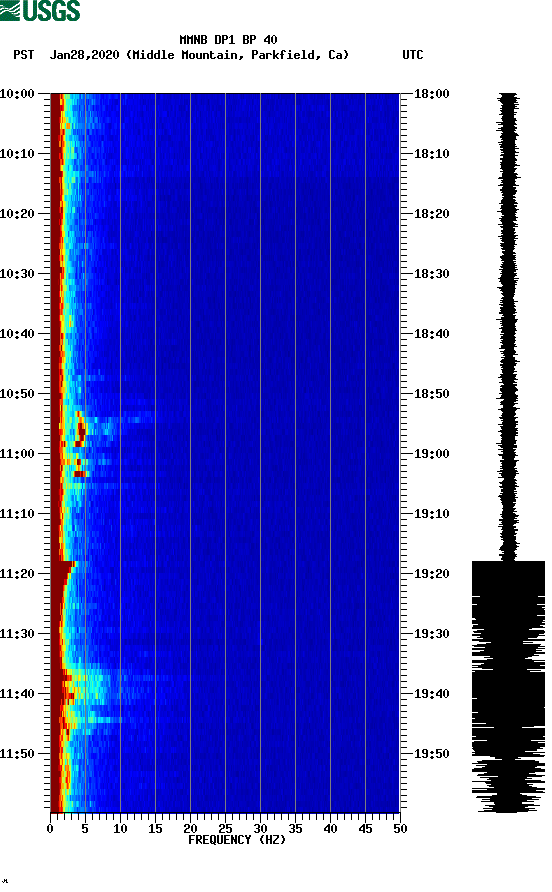Click the '30' frequency axis tick label
The image size is (552, 892).
260,829
